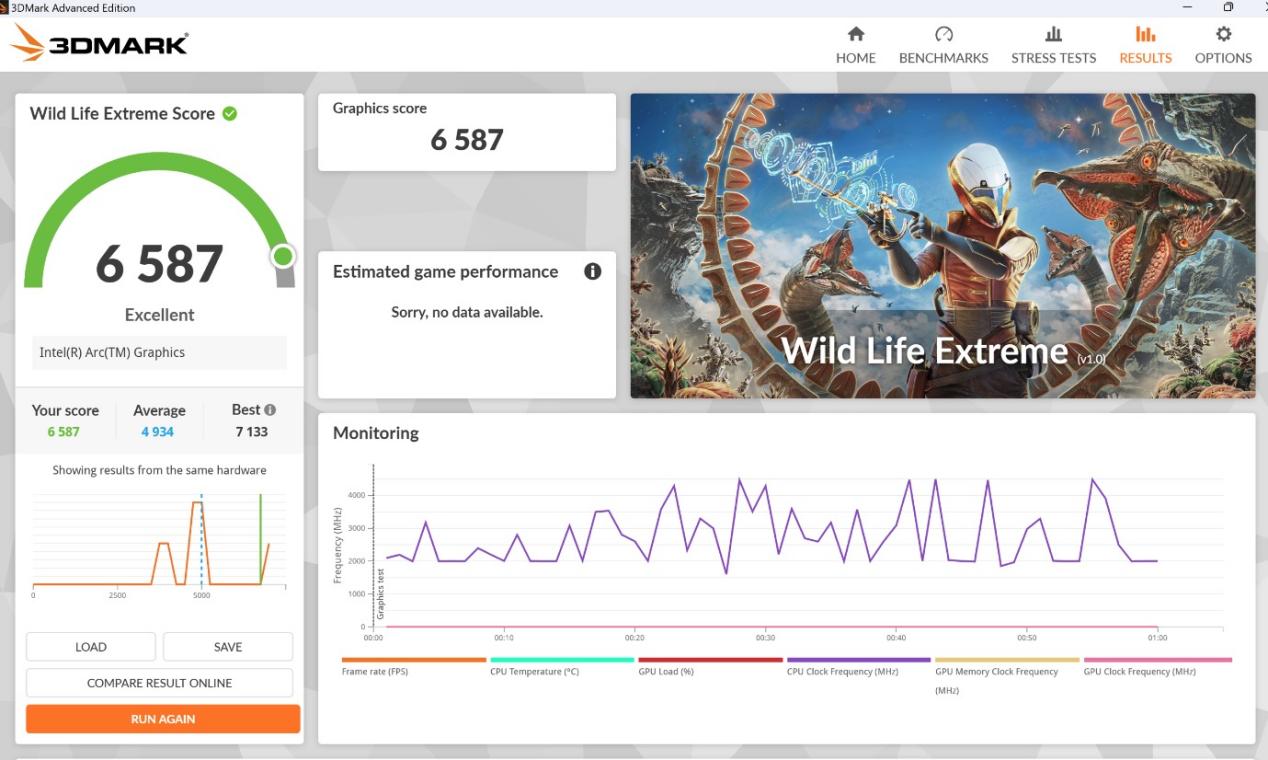Click the Graphics score value 6 587

pos(467,140)
